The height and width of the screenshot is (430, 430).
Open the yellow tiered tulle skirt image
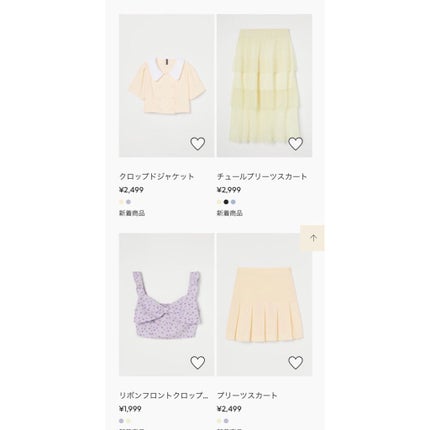point(264,86)
